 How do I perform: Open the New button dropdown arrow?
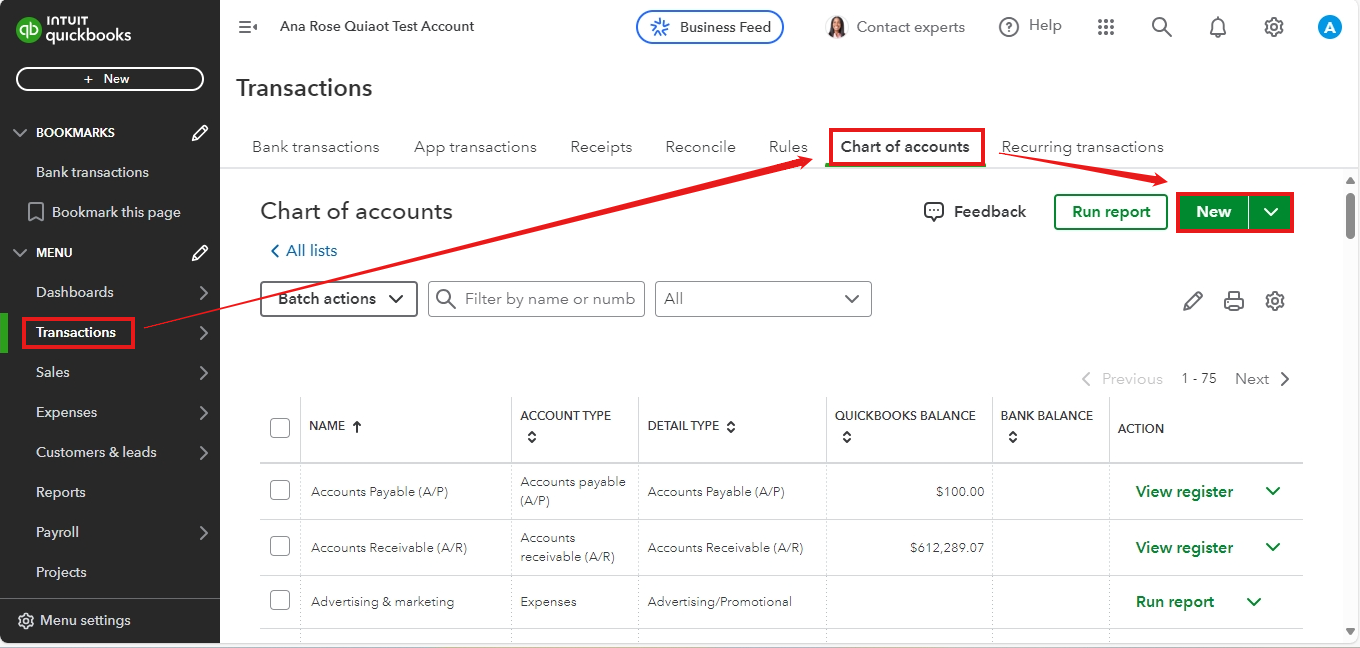[x=1272, y=211]
